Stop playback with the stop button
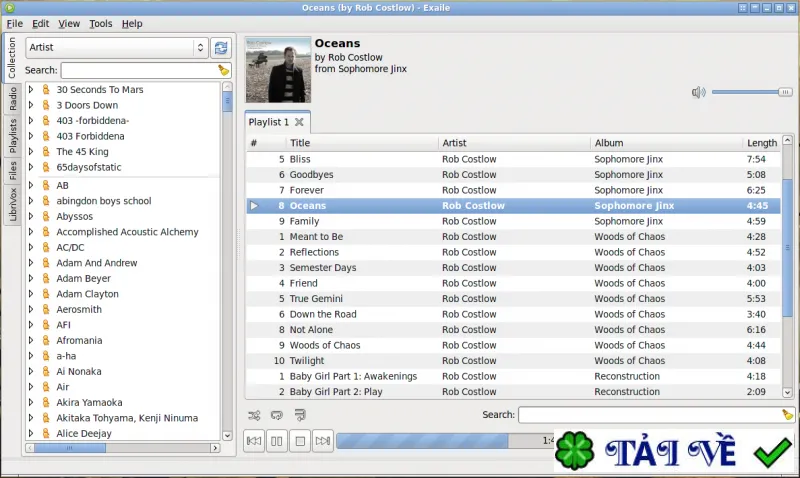 coord(300,441)
